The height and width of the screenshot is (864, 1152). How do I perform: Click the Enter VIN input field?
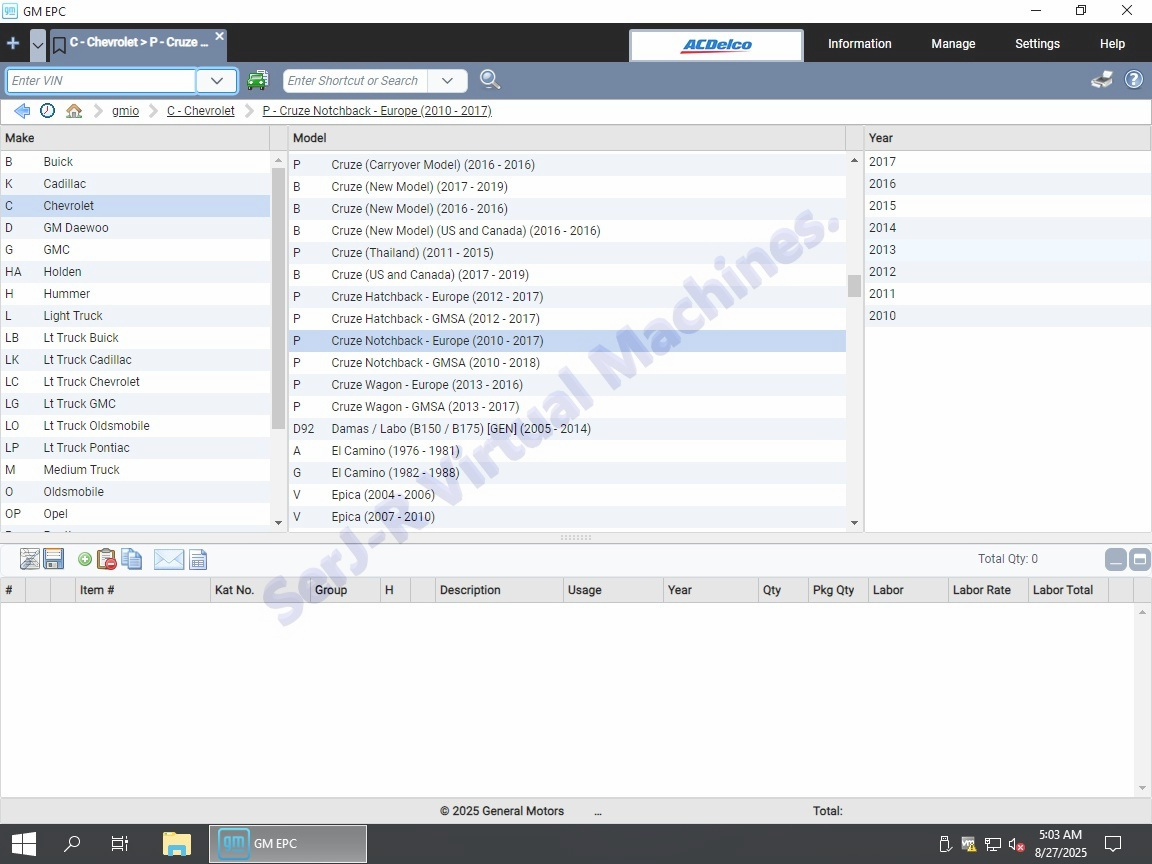(101, 81)
